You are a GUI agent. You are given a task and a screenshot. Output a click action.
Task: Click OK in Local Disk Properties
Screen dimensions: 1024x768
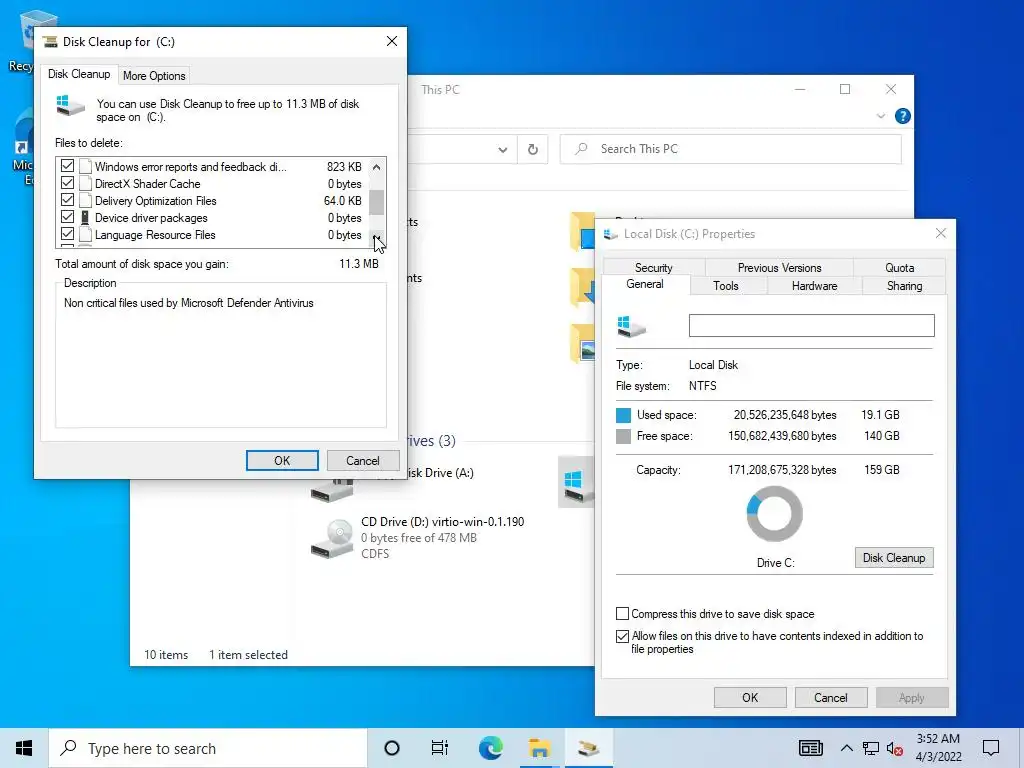[x=750, y=697]
